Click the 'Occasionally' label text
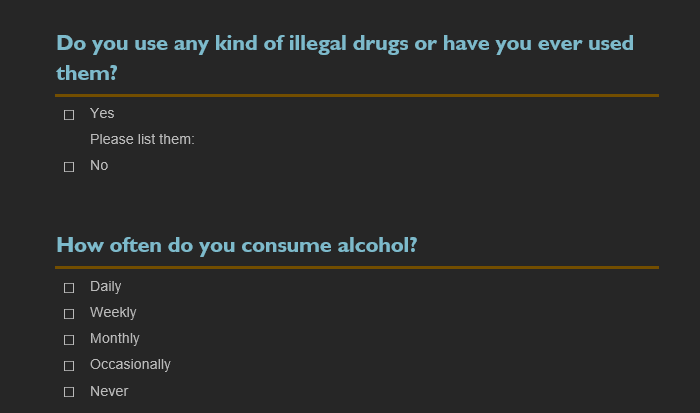700x413 pixels. pos(130,364)
